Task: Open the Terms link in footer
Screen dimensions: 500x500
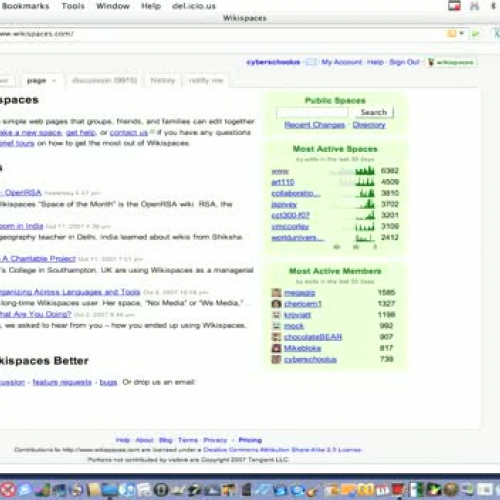Action: pos(188,440)
